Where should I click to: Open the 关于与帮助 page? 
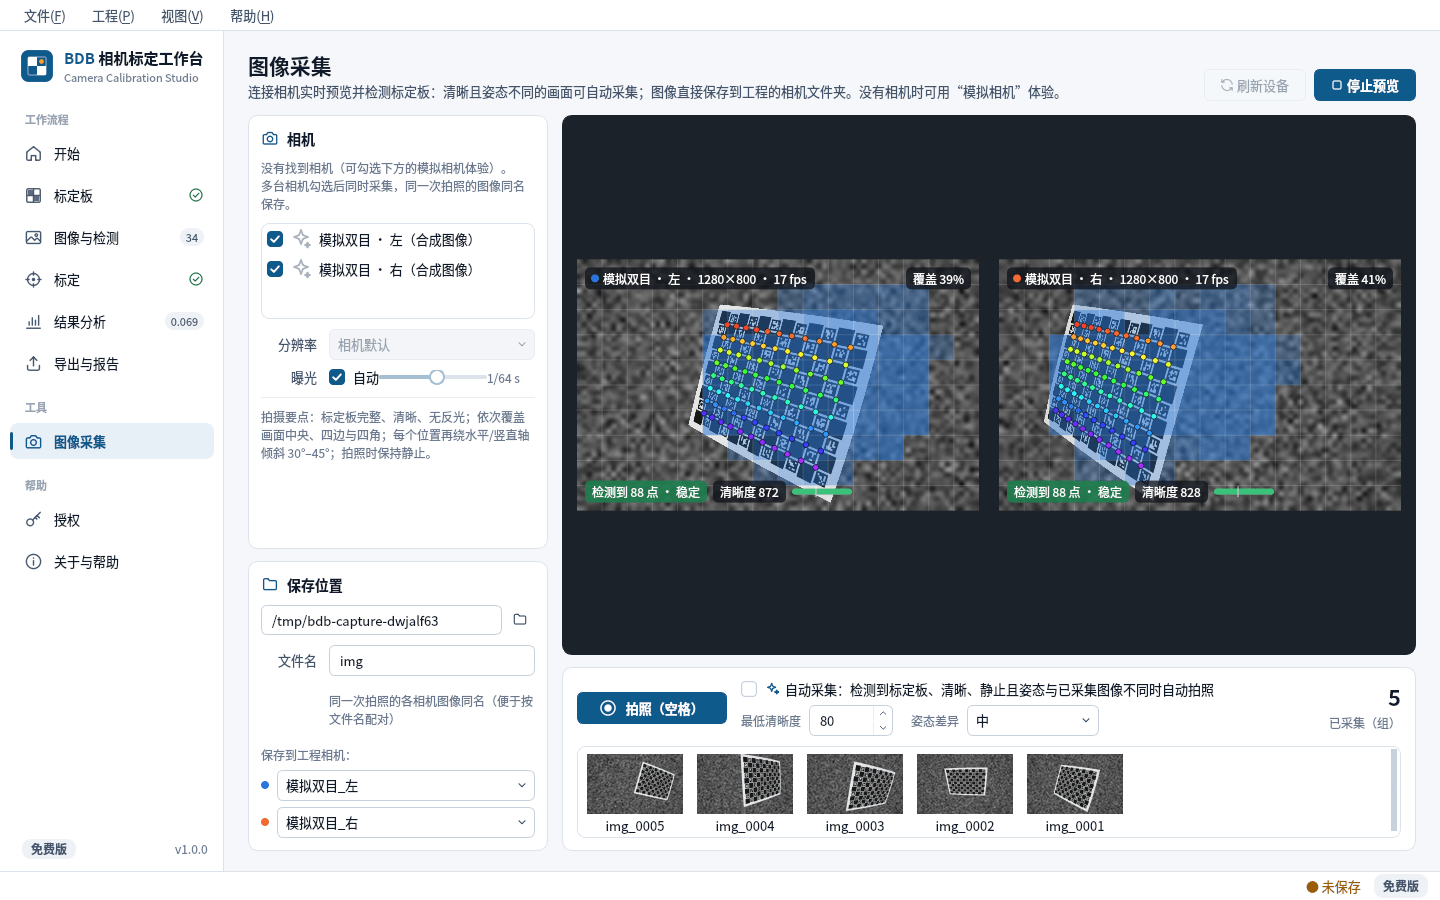coord(112,562)
